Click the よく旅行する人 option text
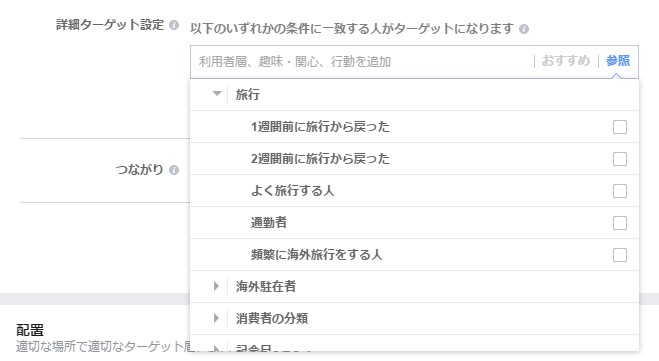Image resolution: width=659 pixels, height=361 pixels. [293, 191]
